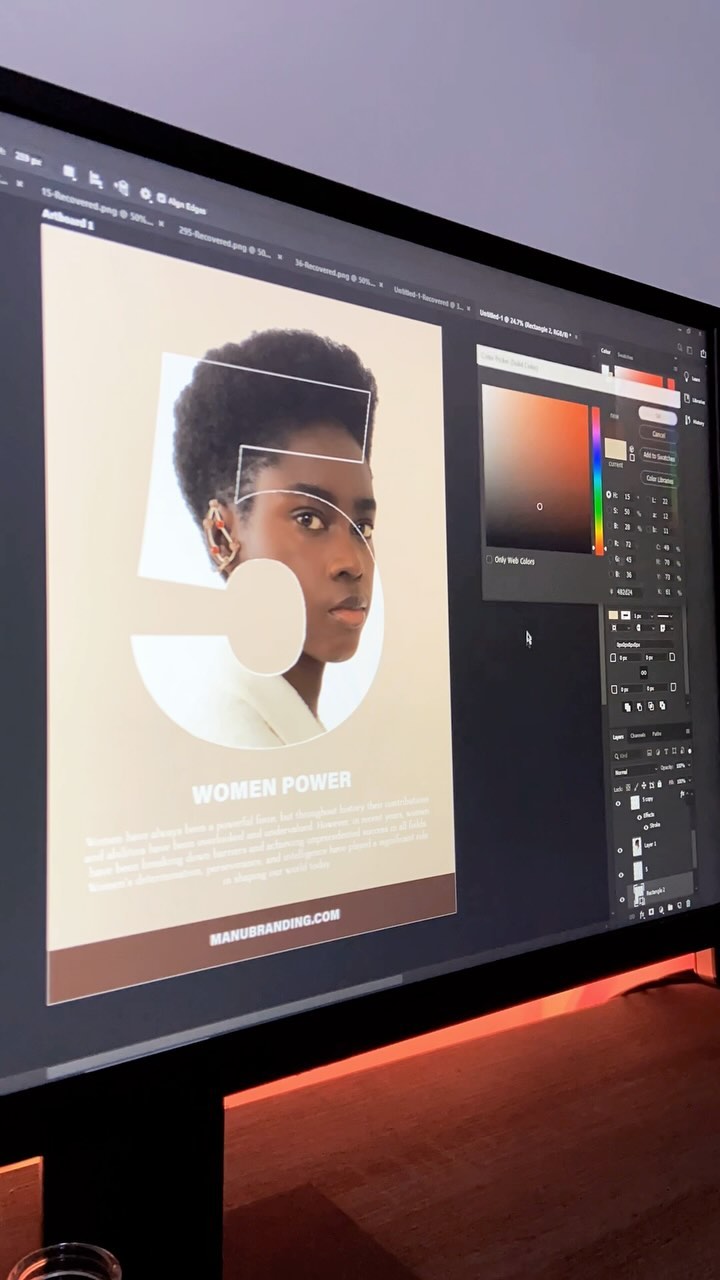The height and width of the screenshot is (1280, 720).
Task: Select the G green radio button
Action: pos(611,558)
